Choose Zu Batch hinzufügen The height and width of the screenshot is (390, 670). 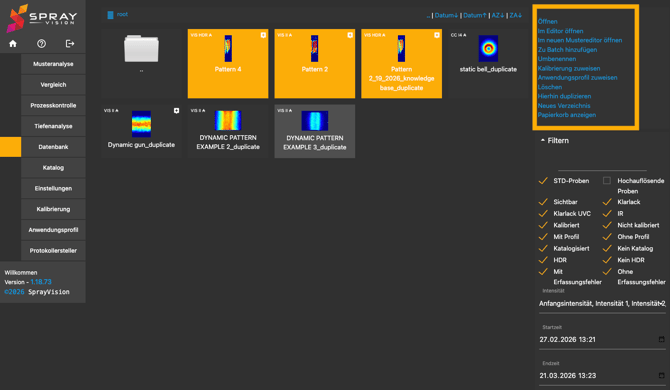click(567, 50)
